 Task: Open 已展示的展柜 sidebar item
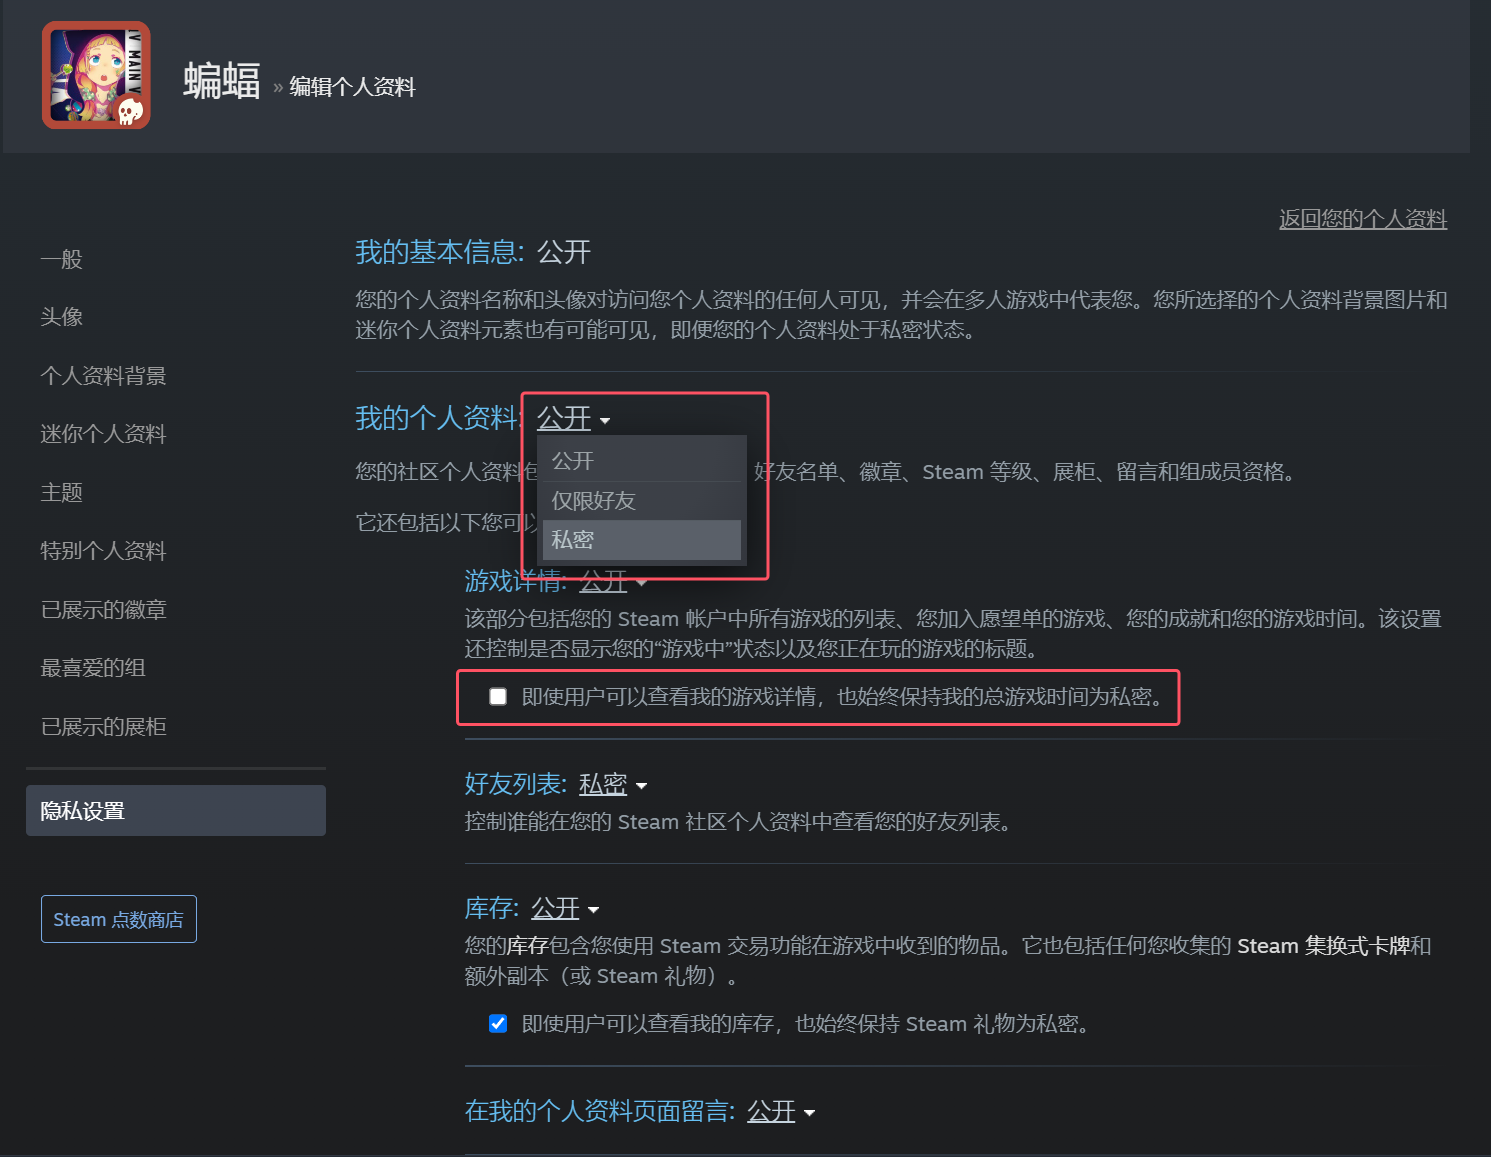(x=103, y=727)
